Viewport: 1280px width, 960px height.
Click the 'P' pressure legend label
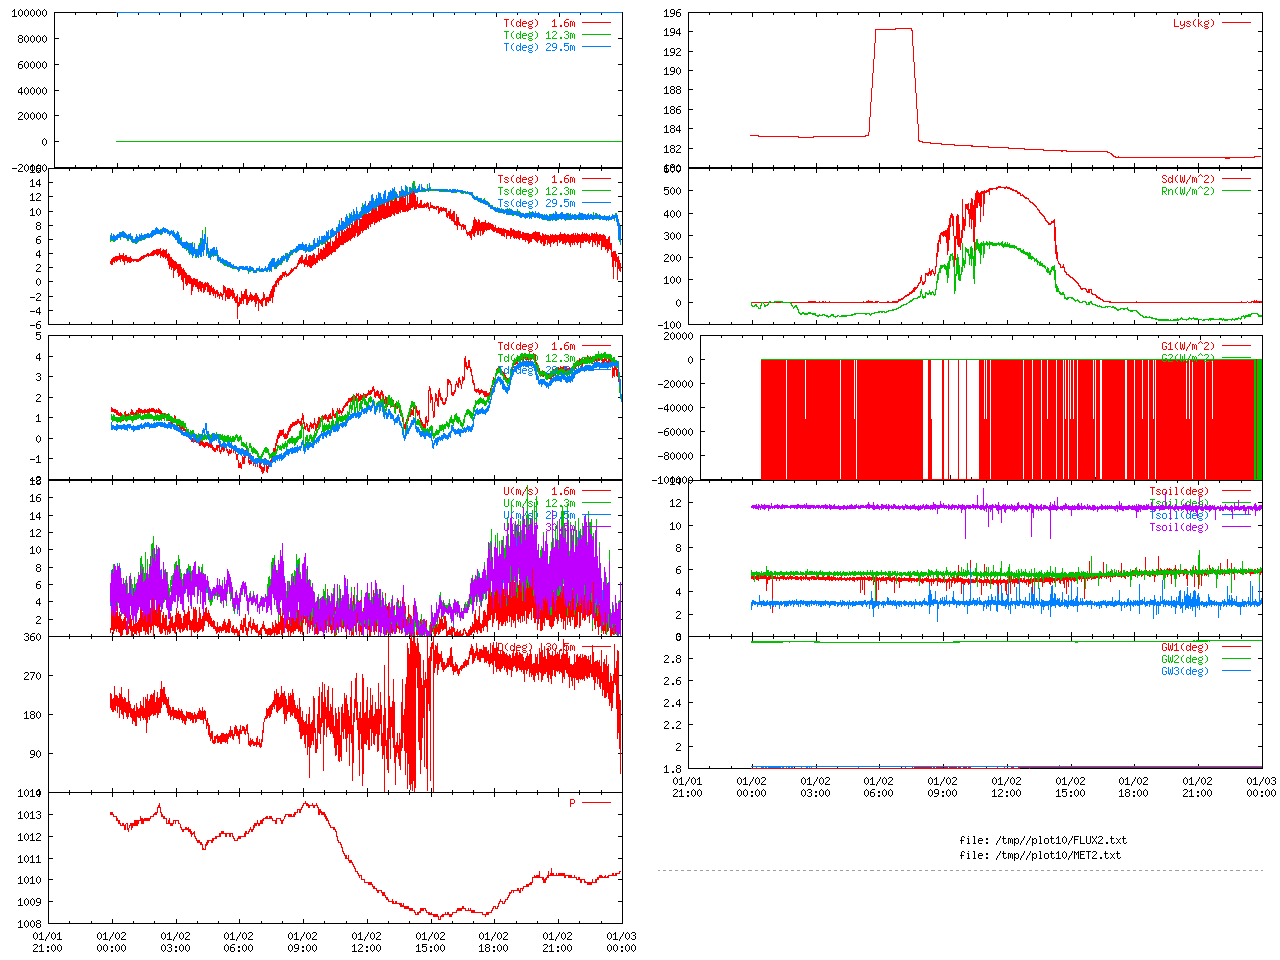tap(573, 803)
